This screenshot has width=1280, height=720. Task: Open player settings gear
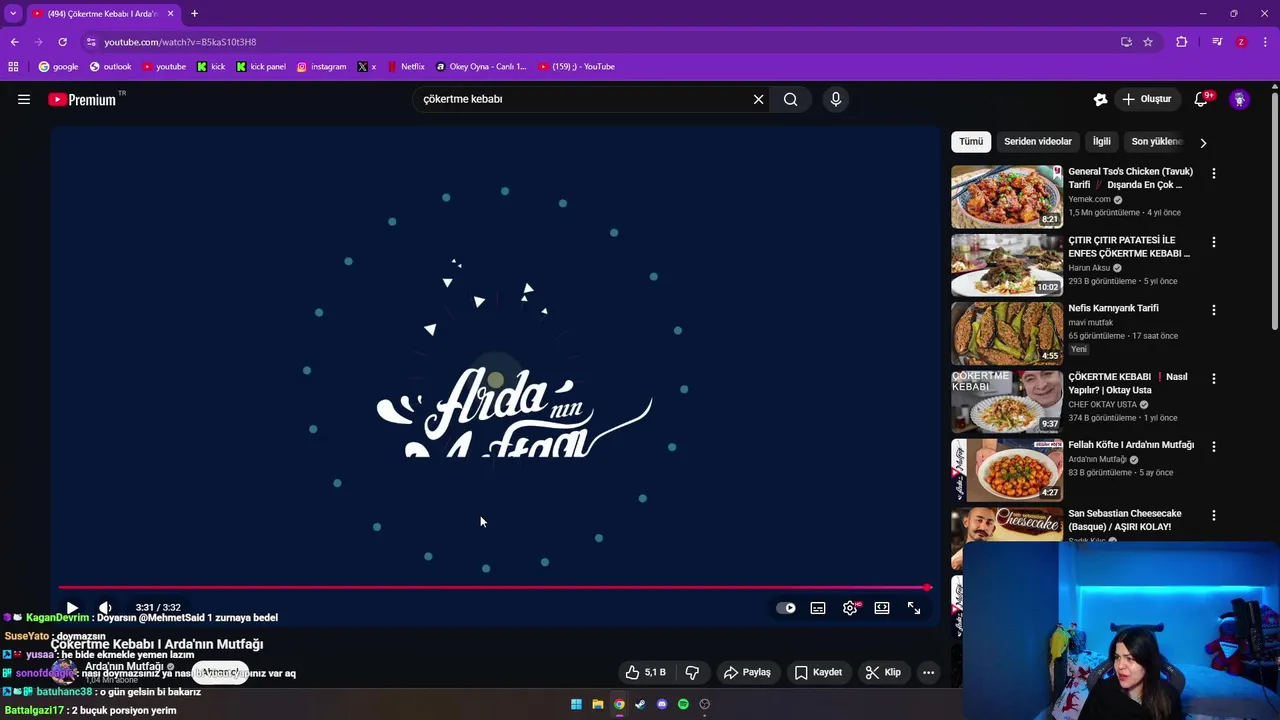click(850, 608)
